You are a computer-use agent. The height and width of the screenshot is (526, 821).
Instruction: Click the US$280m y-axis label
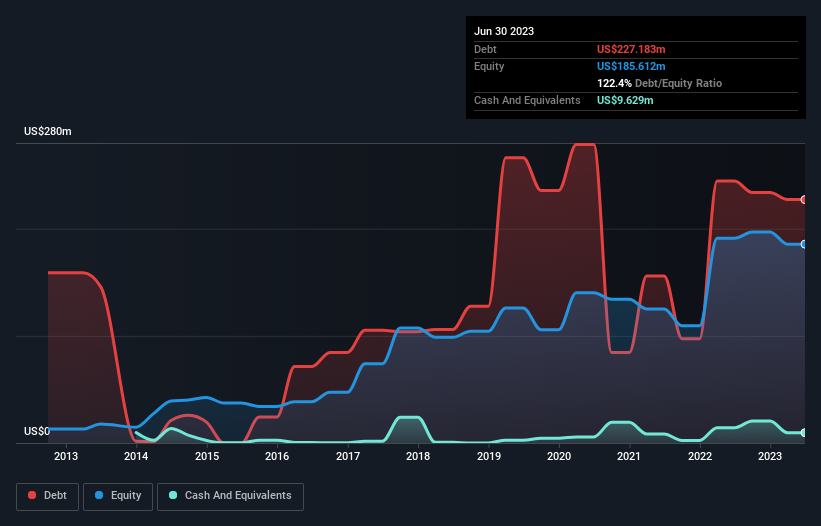(x=48, y=131)
